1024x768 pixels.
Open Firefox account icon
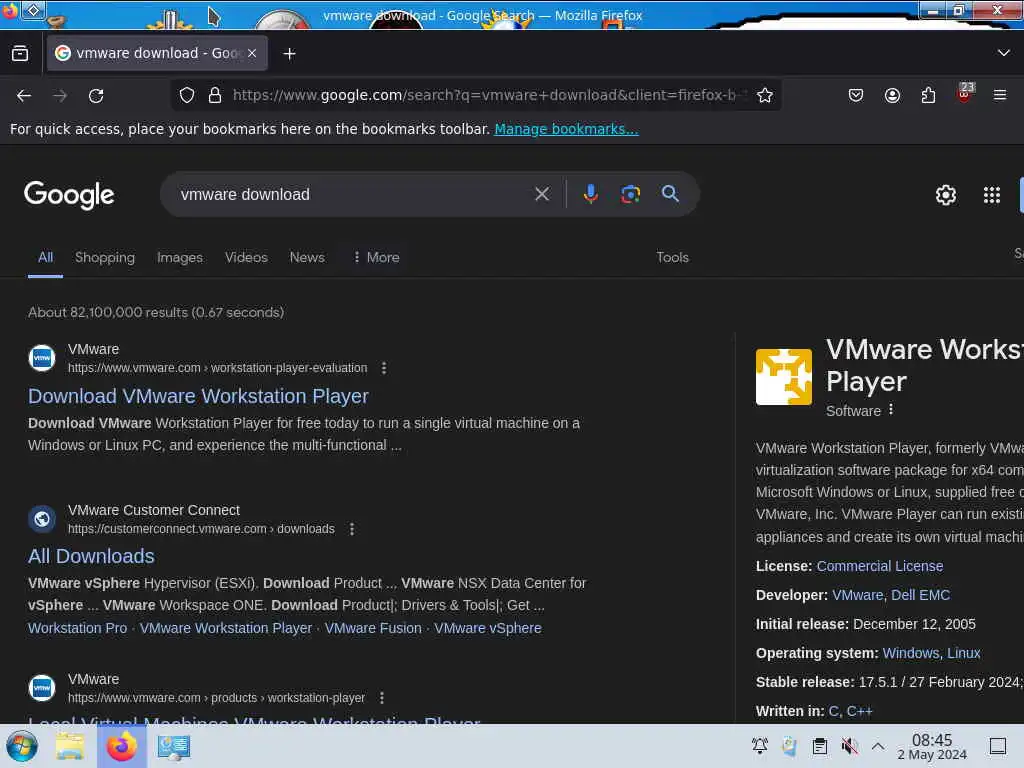(x=892, y=95)
